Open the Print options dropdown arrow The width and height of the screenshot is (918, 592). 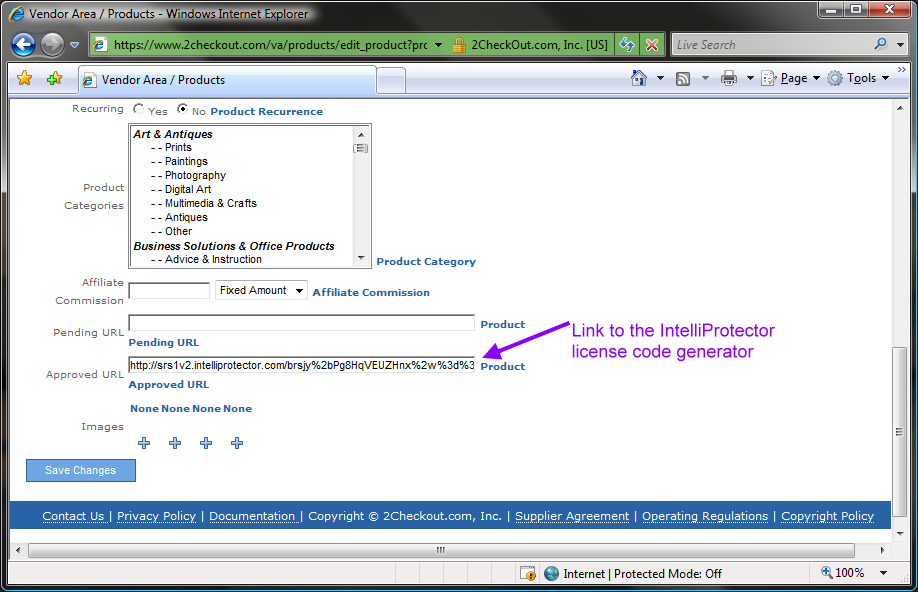(x=749, y=78)
